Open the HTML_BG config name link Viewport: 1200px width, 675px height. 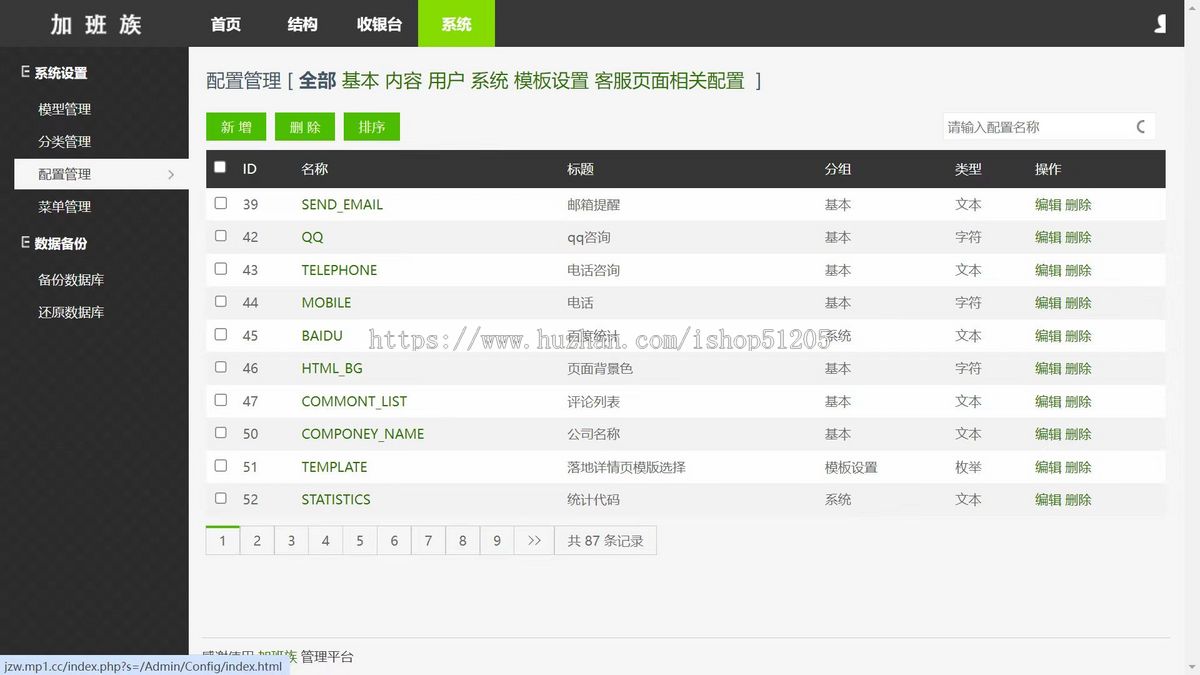point(332,368)
